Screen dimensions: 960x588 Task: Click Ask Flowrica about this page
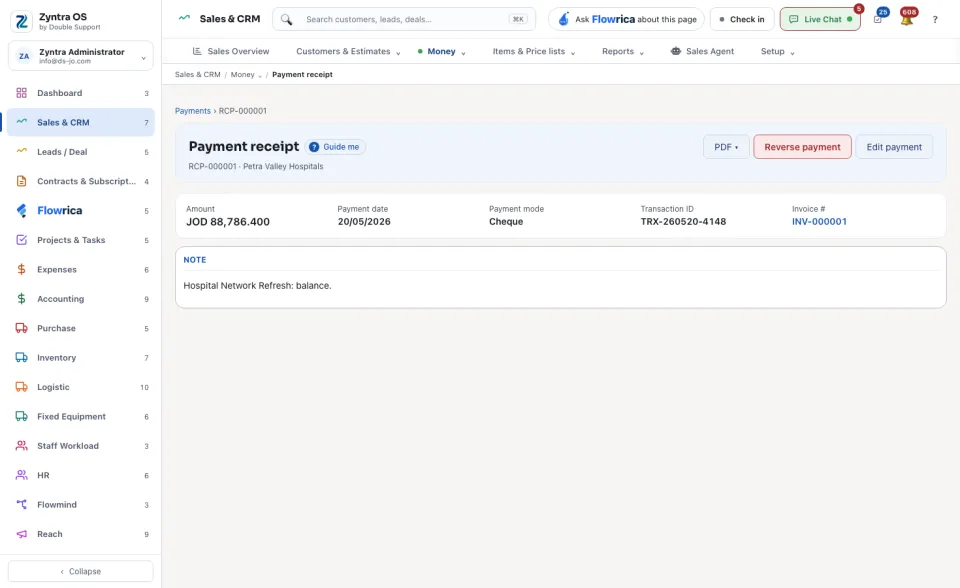[626, 19]
